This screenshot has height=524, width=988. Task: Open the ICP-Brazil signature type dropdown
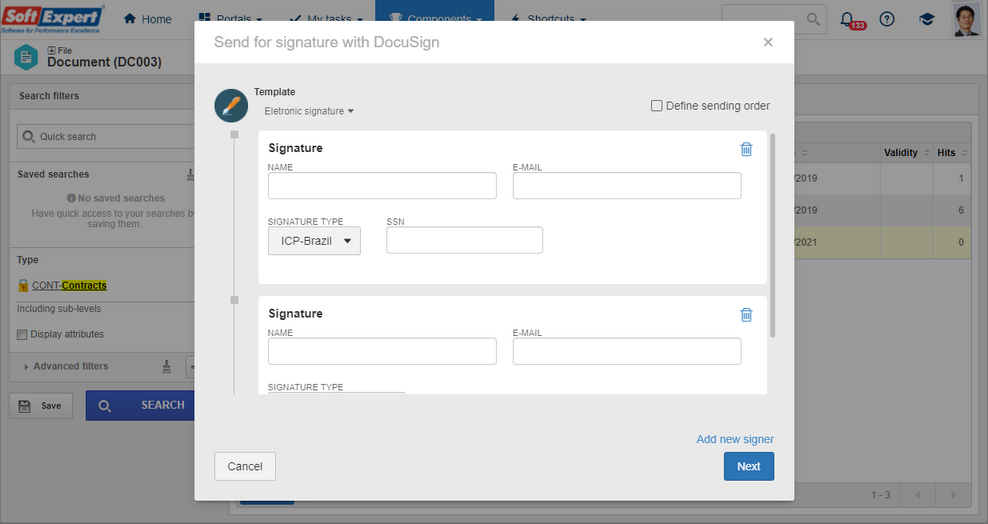tap(314, 241)
